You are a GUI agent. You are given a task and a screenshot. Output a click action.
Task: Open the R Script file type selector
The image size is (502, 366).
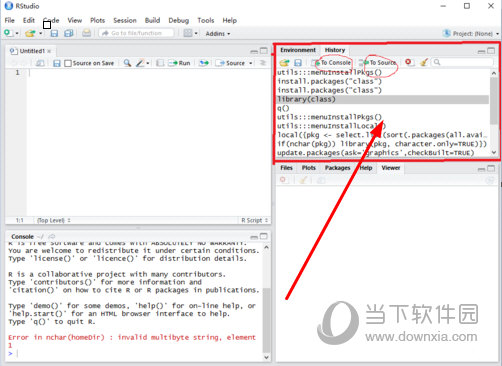pos(255,220)
